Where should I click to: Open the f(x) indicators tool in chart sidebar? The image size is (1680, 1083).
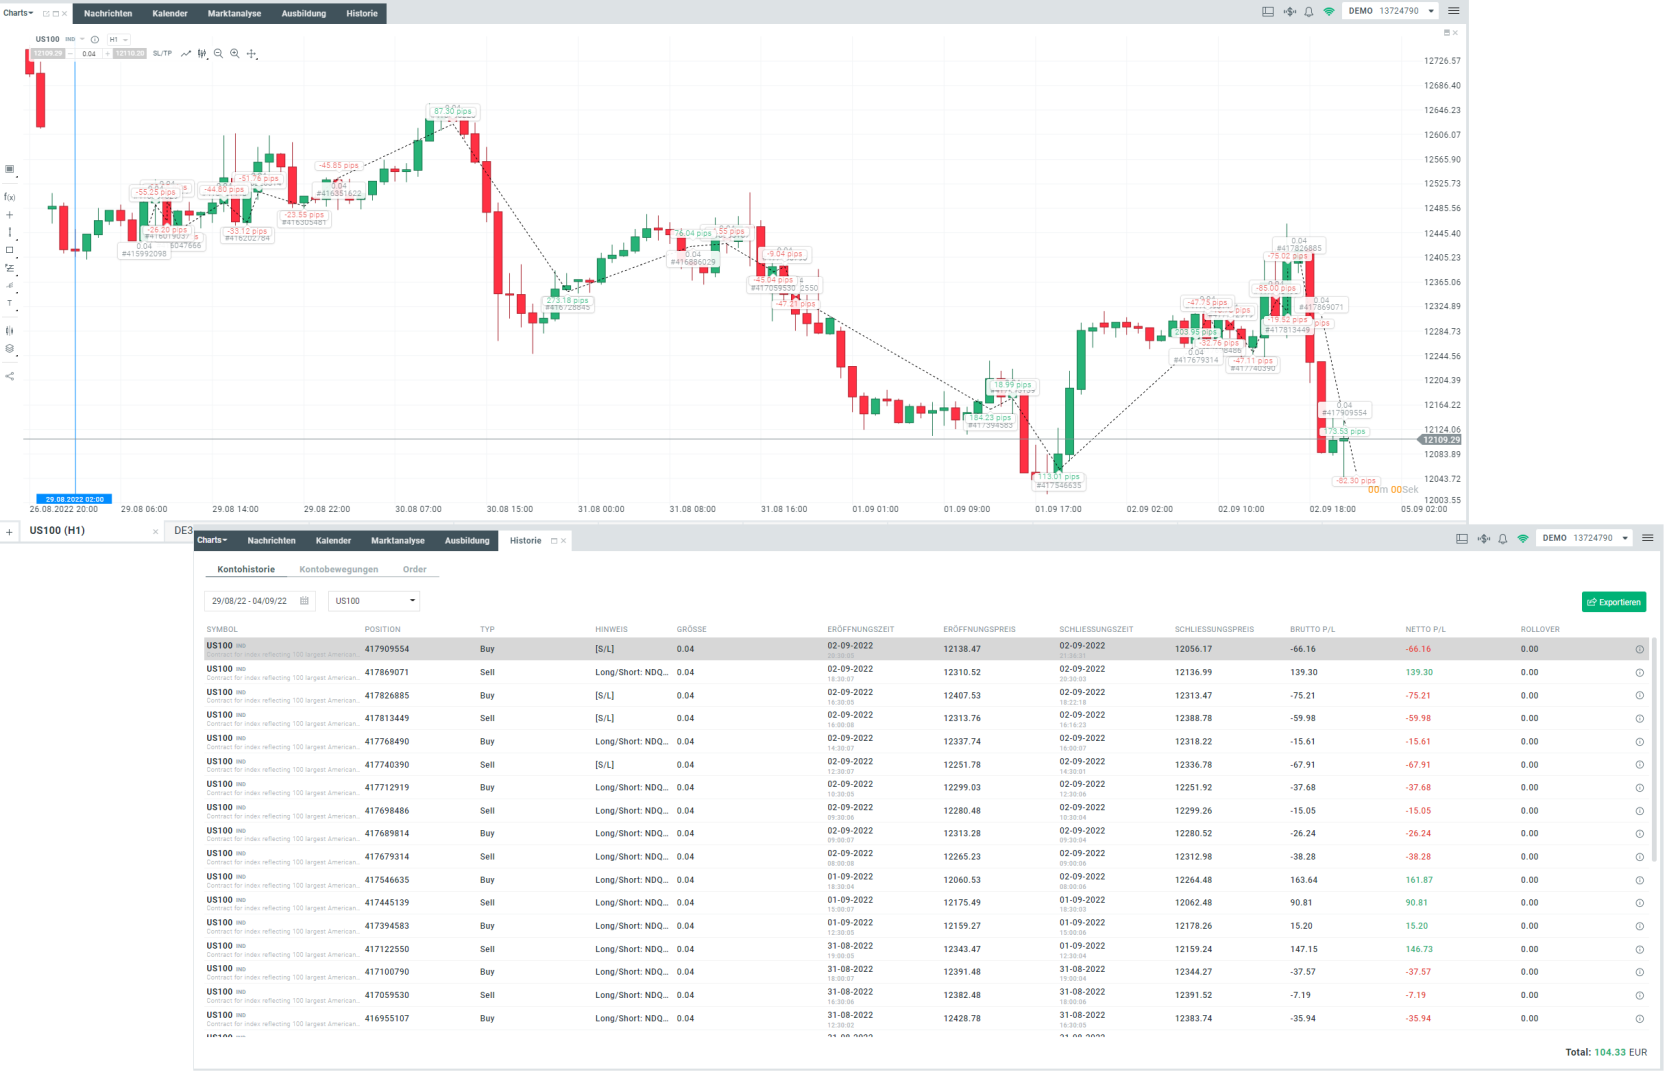pyautogui.click(x=10, y=197)
